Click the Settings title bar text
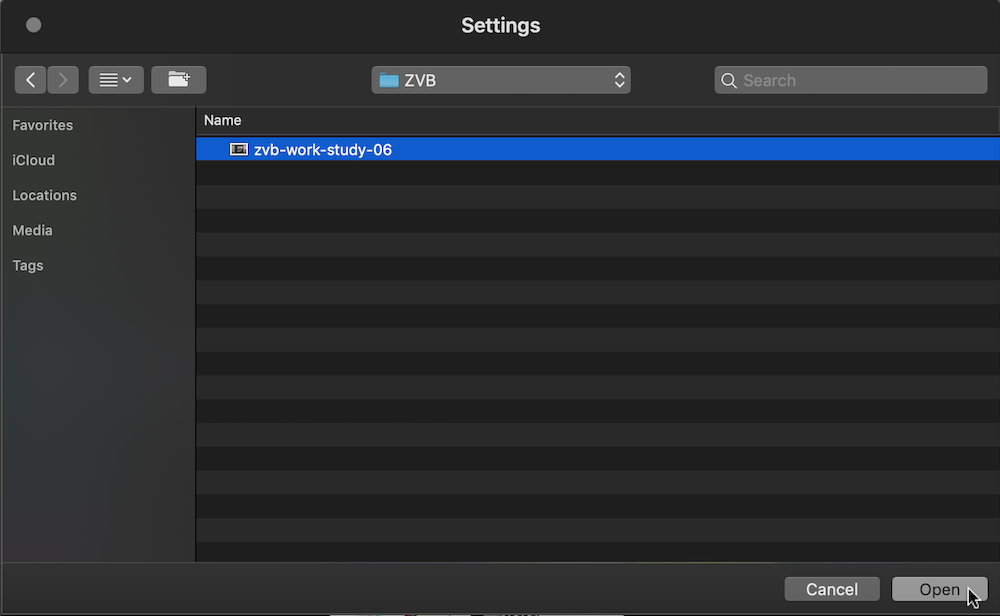 pyautogui.click(x=501, y=25)
